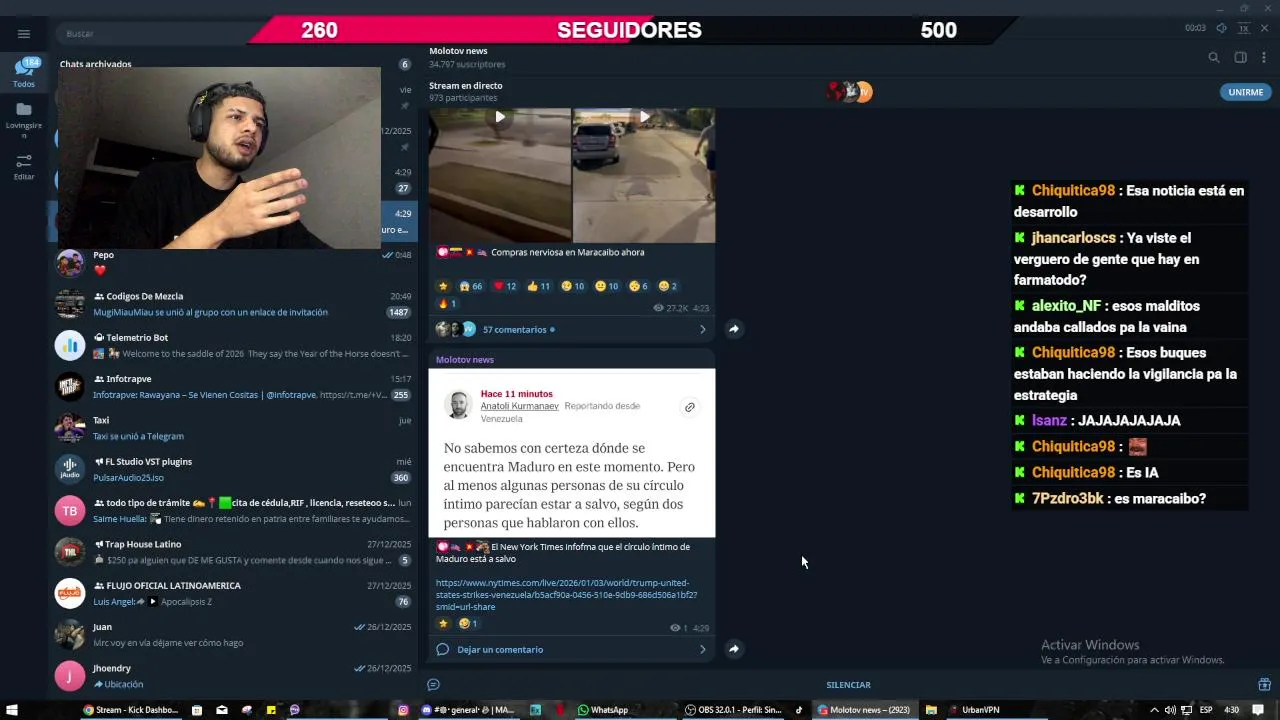This screenshot has width=1280, height=720.
Task: Mute the audio player volume icon
Action: pos(1222,29)
